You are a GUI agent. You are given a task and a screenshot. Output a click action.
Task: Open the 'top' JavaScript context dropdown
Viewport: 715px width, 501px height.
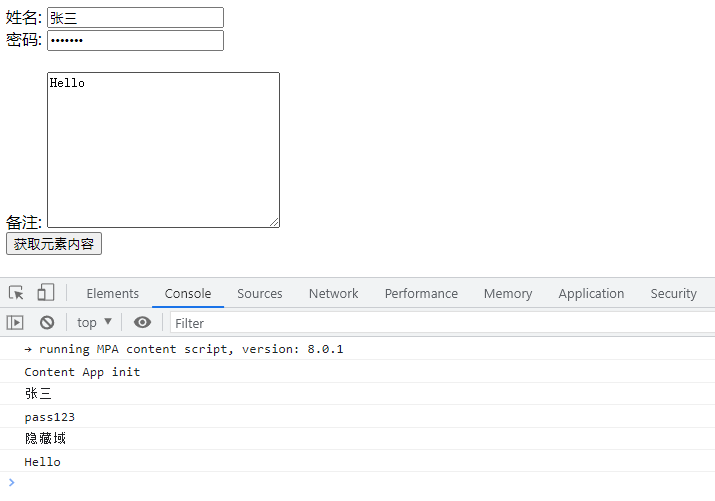[x=95, y=322]
